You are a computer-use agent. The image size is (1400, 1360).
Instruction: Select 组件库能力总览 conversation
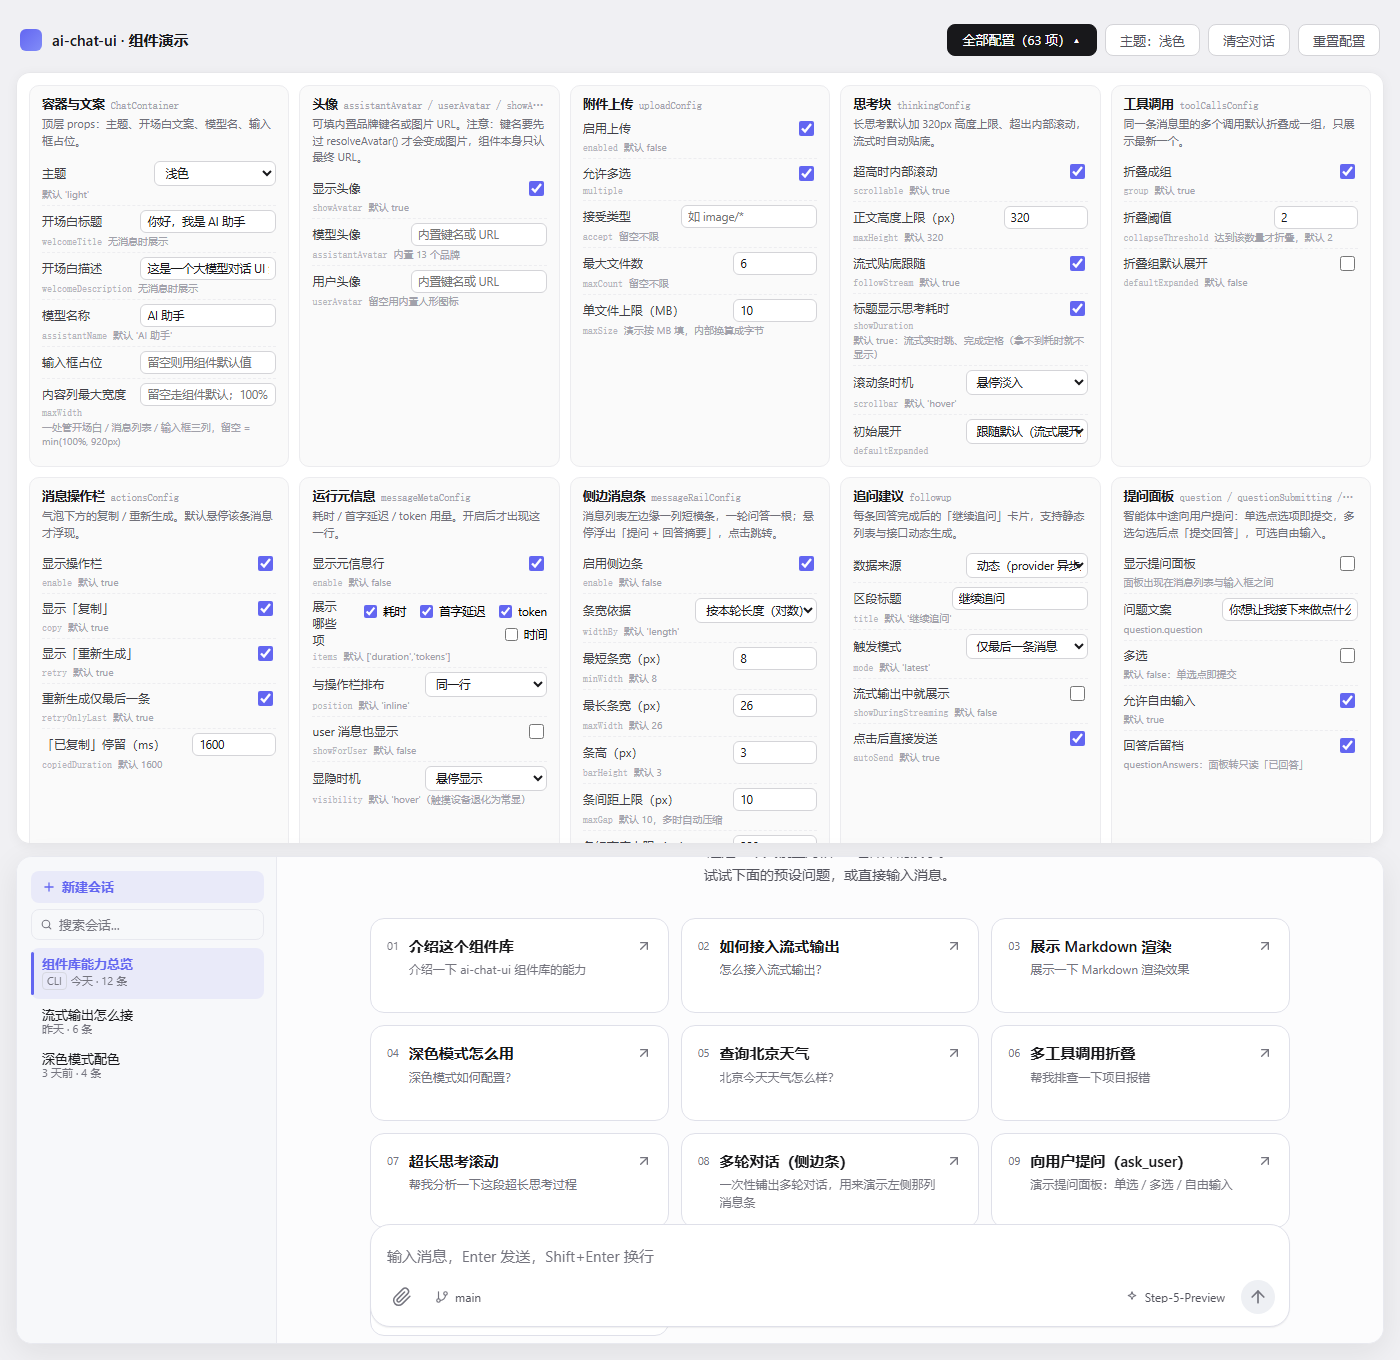tap(148, 973)
